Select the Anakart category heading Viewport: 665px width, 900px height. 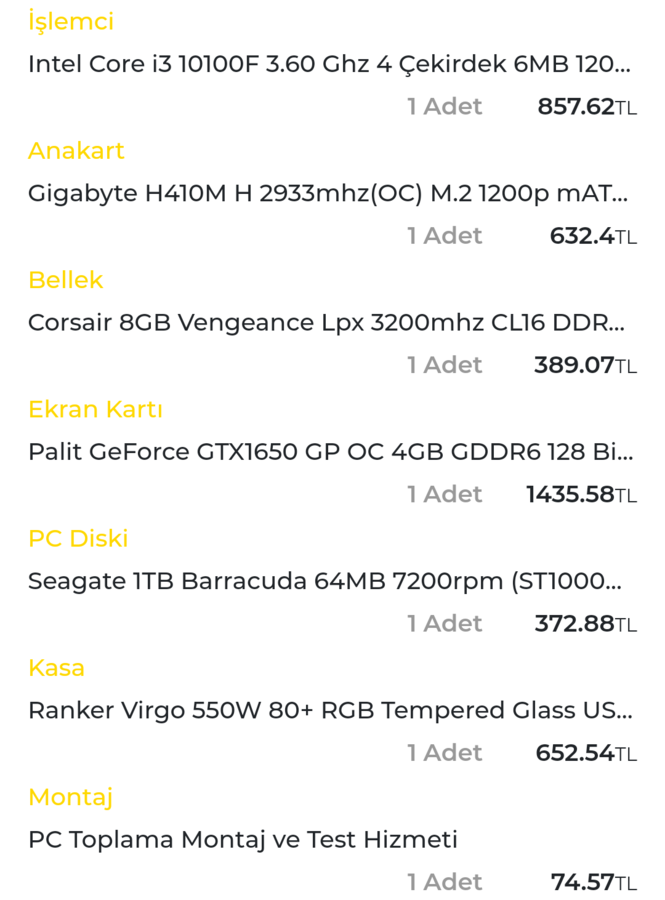point(76,151)
